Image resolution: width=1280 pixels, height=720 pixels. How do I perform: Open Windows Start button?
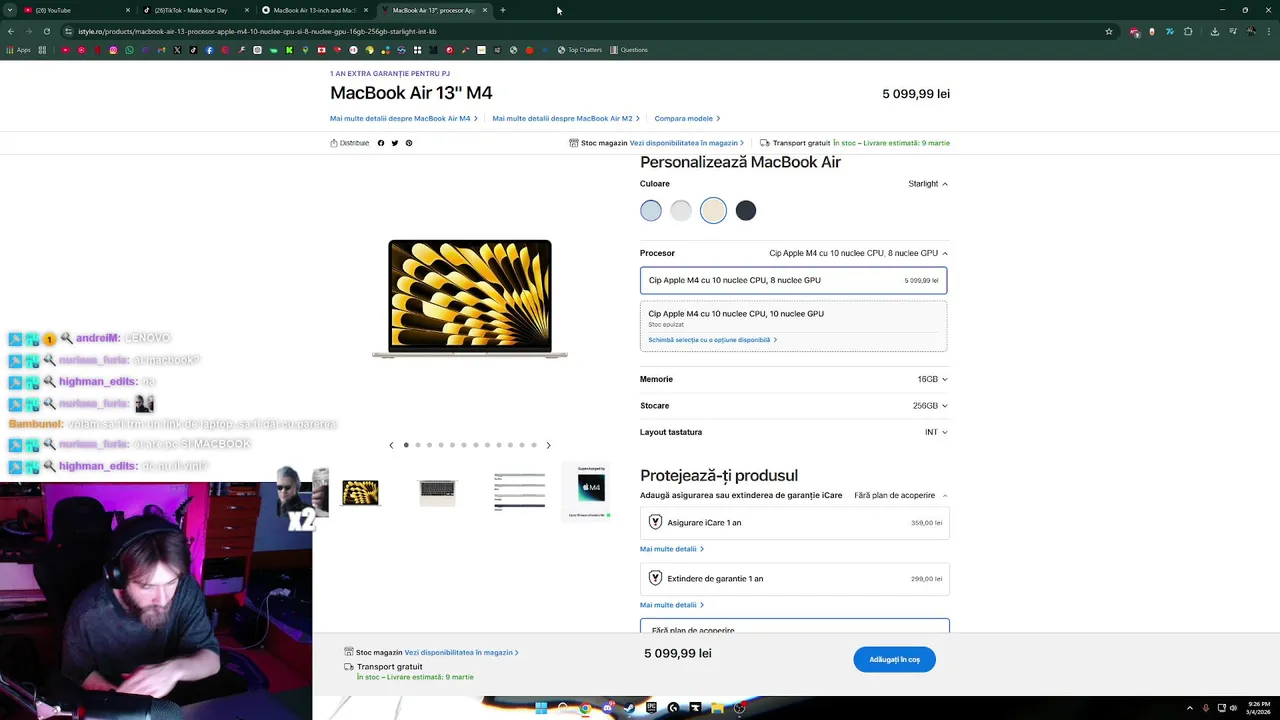(541, 708)
